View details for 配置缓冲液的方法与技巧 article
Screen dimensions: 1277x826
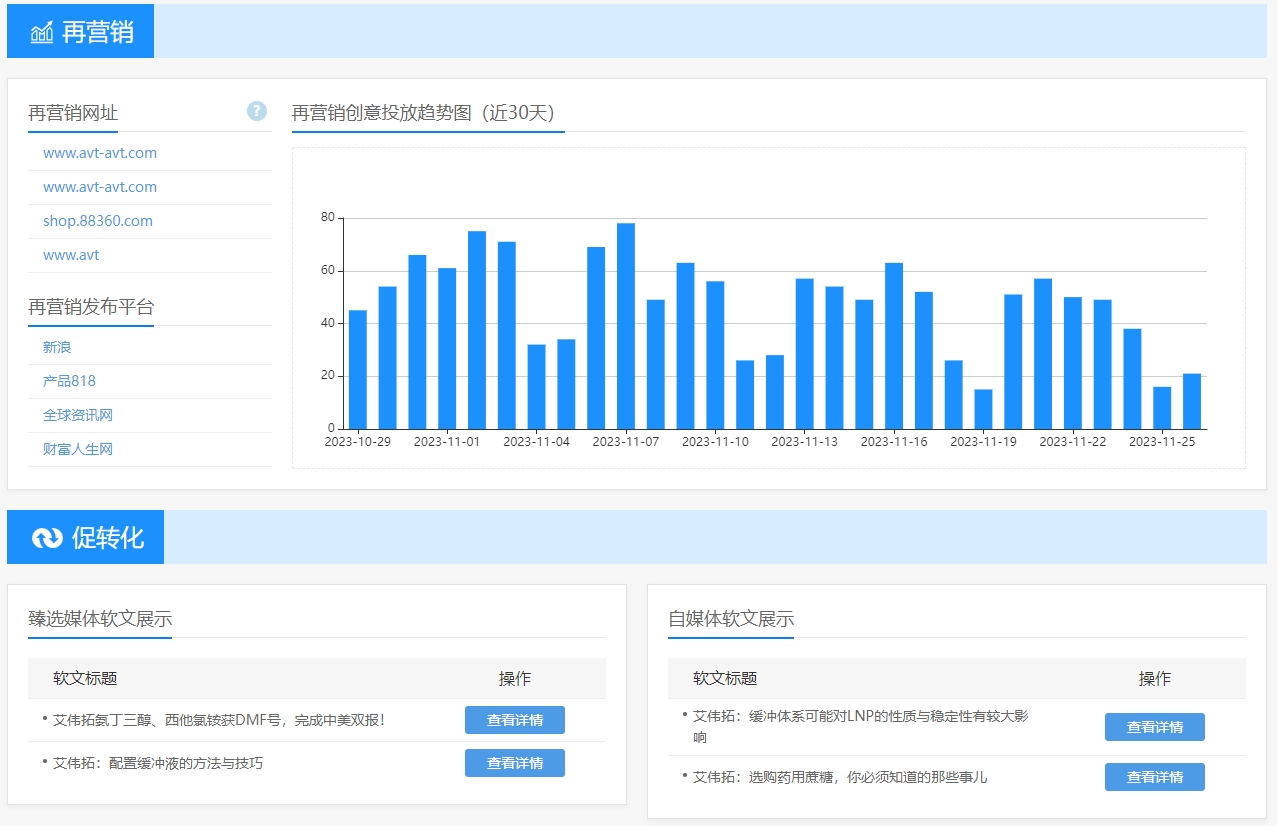click(x=514, y=763)
